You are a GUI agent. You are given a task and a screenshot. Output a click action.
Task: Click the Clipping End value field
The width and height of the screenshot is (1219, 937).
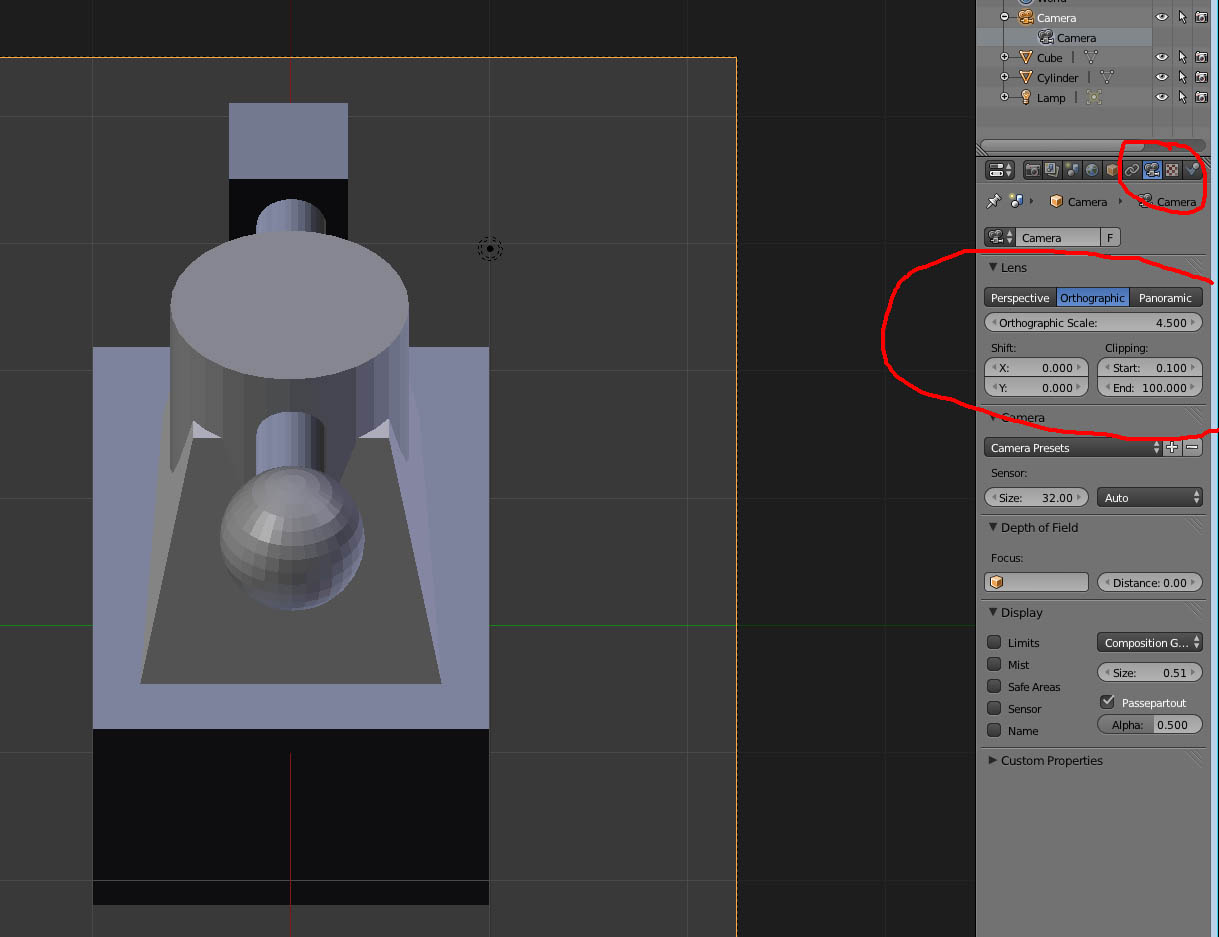tap(1150, 388)
